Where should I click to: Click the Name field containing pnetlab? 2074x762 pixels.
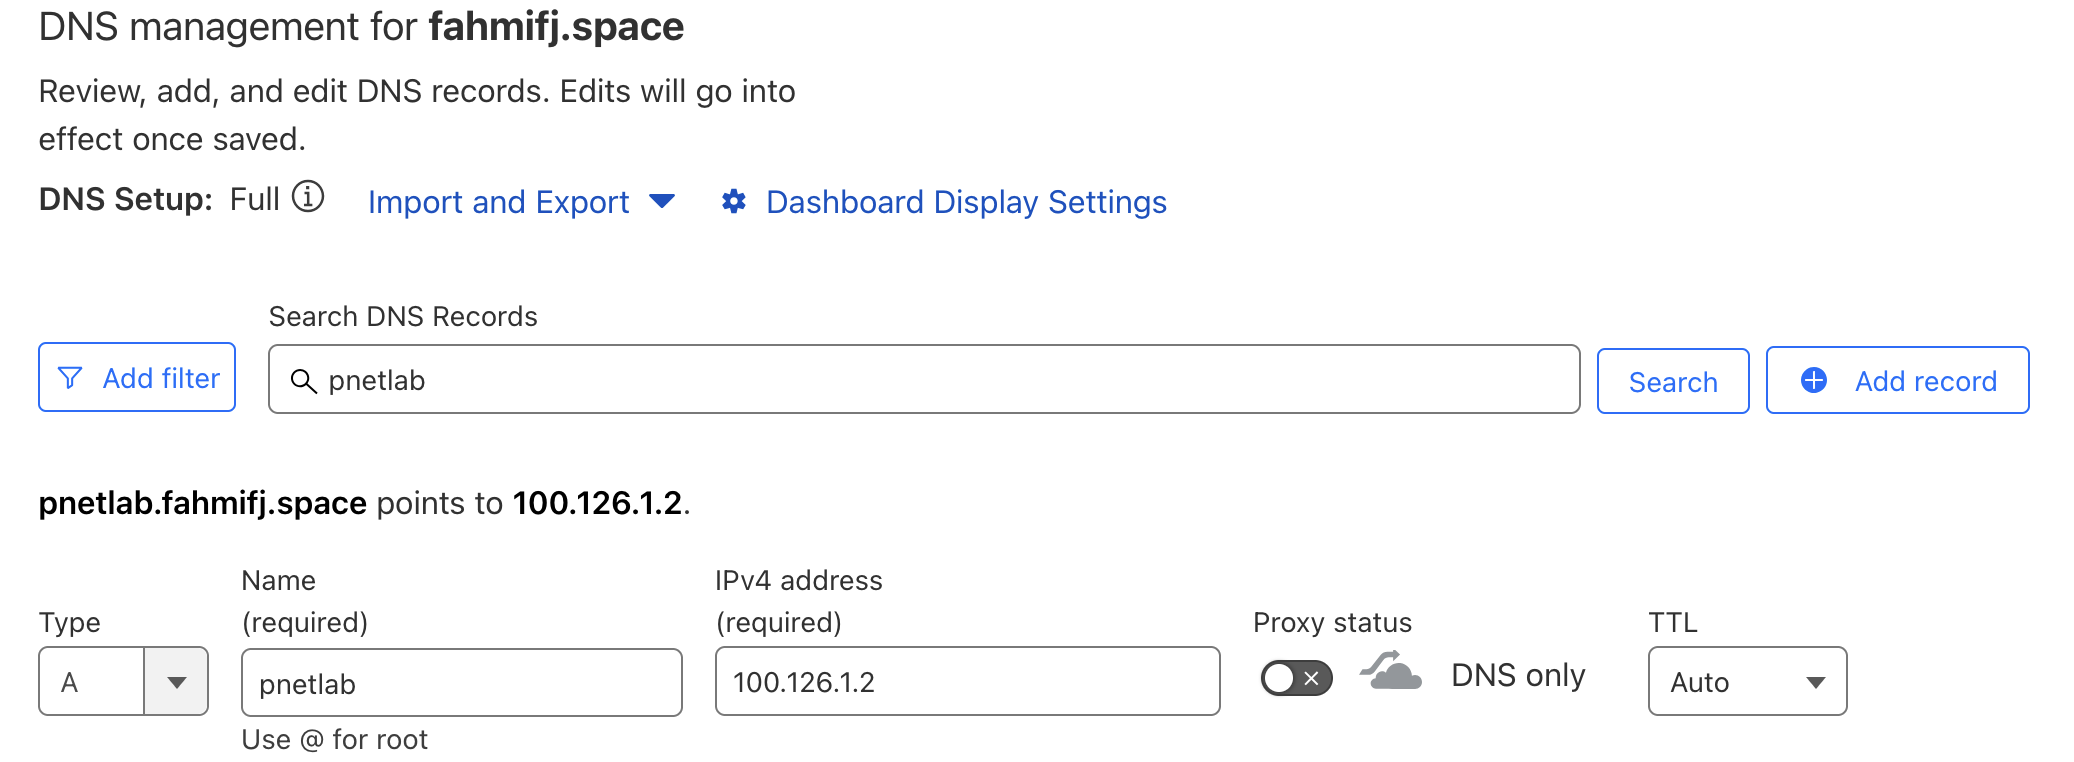462,683
